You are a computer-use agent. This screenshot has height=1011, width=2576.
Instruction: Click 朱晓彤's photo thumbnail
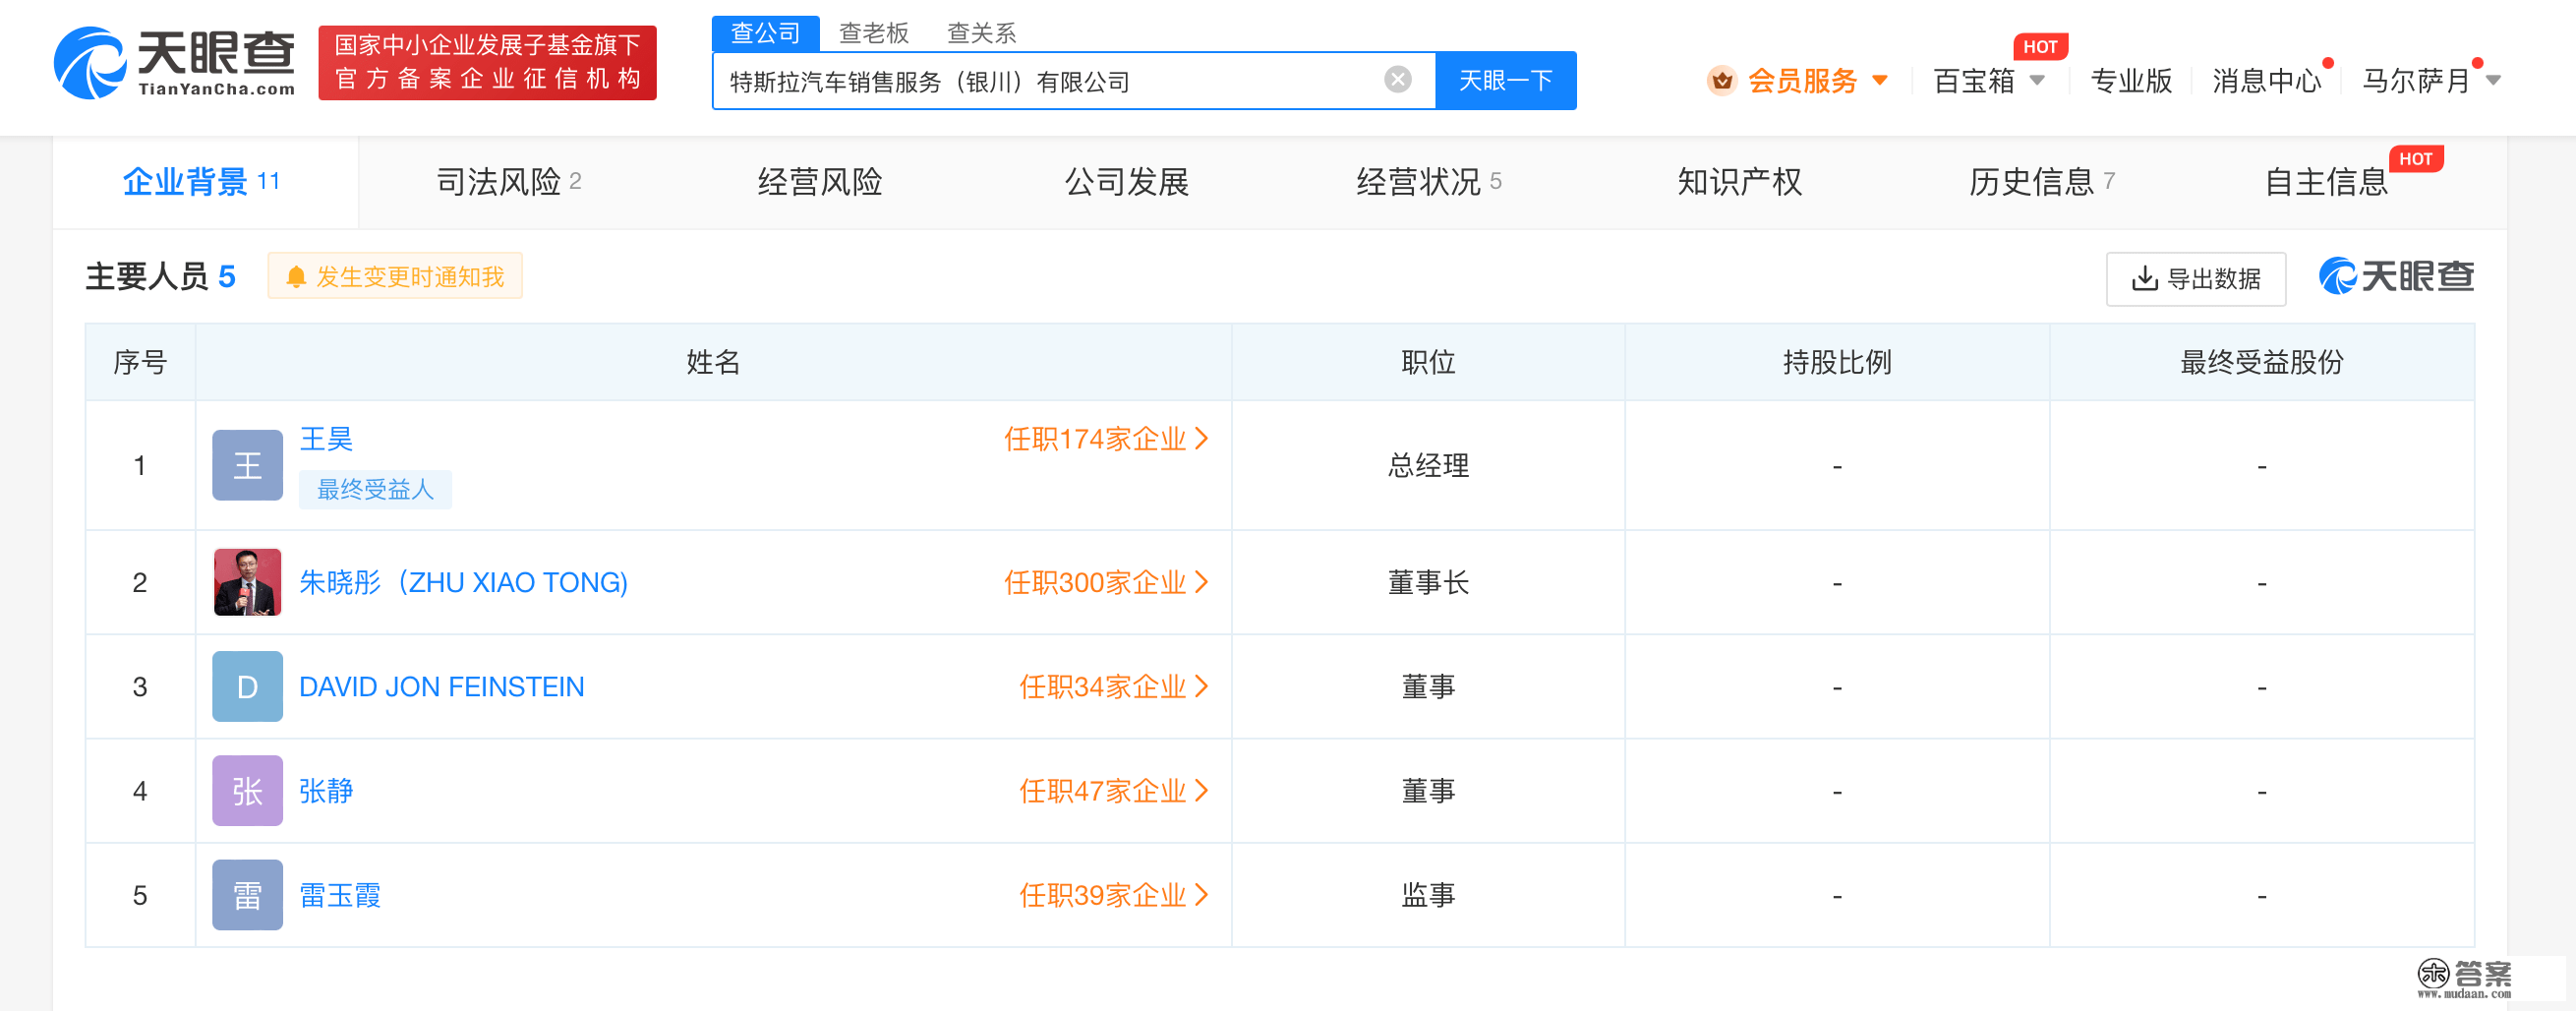[247, 582]
